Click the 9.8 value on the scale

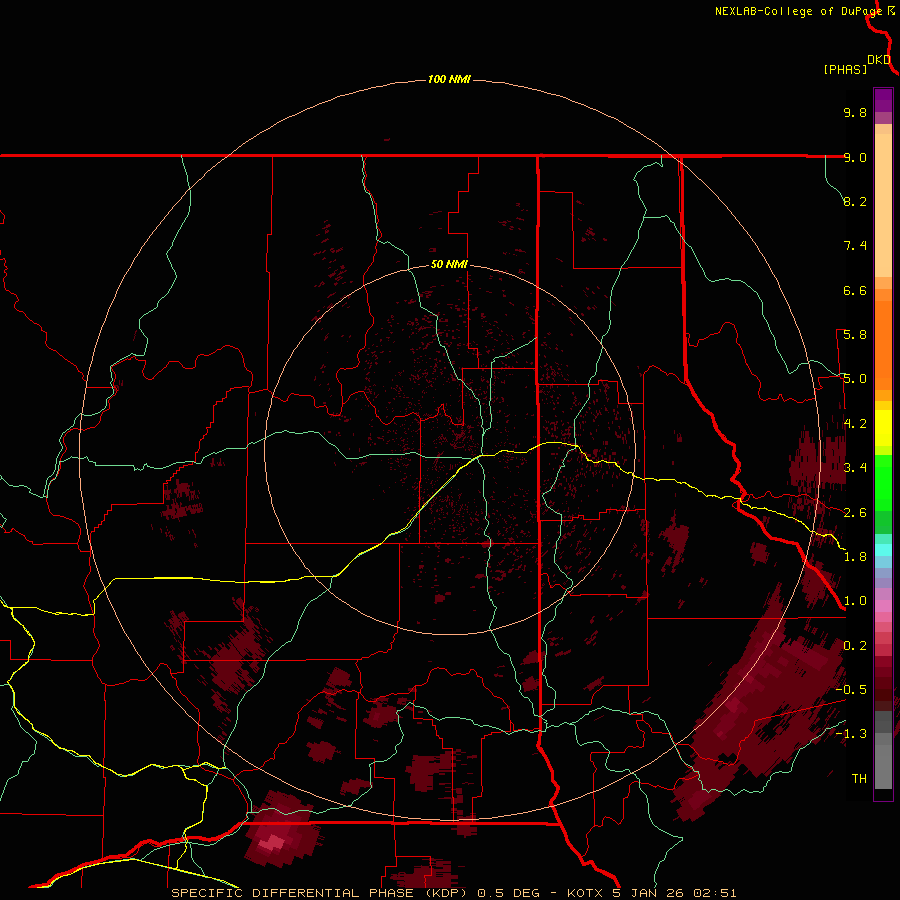(x=855, y=112)
